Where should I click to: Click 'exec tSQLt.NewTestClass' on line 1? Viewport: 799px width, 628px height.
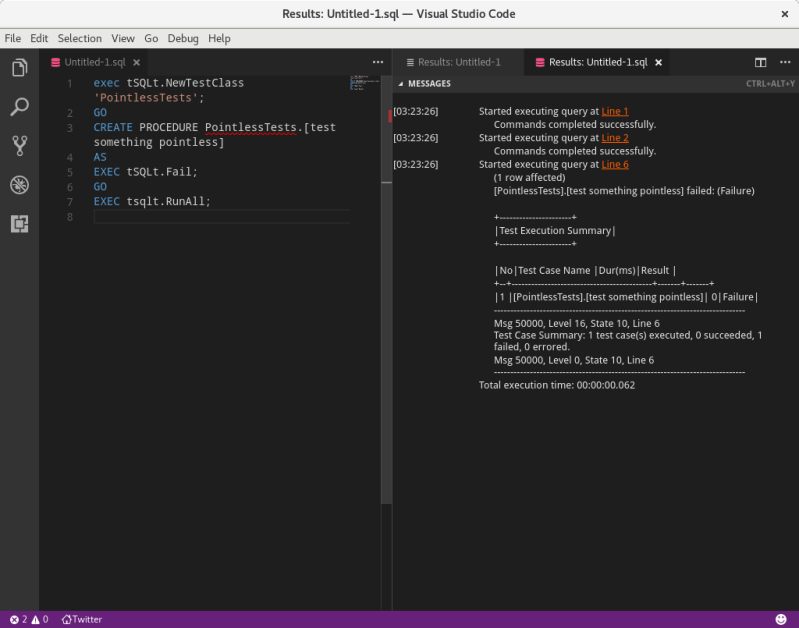[x=169, y=83]
